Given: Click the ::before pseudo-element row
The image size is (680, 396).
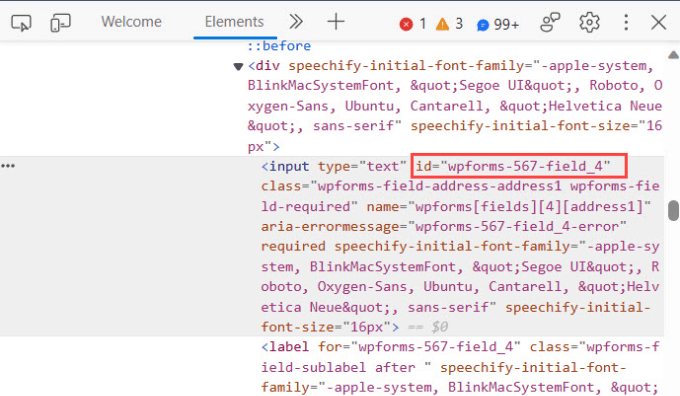Looking at the screenshot, I should pyautogui.click(x=279, y=46).
